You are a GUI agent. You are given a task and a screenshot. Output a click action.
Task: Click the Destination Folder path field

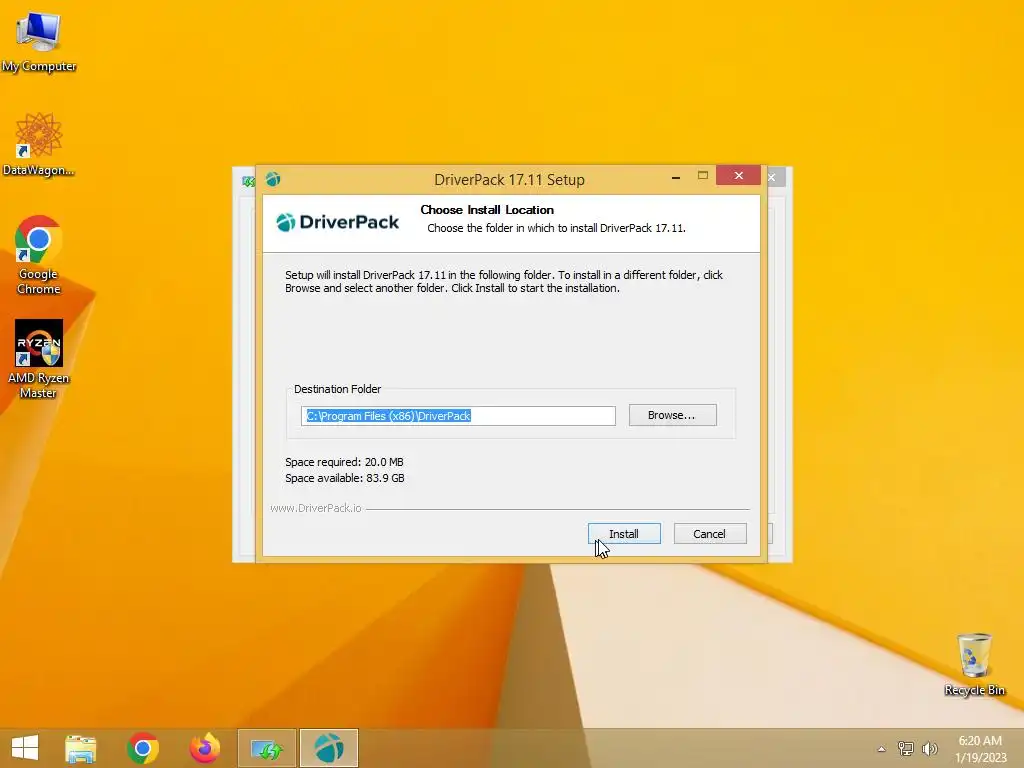tap(458, 416)
